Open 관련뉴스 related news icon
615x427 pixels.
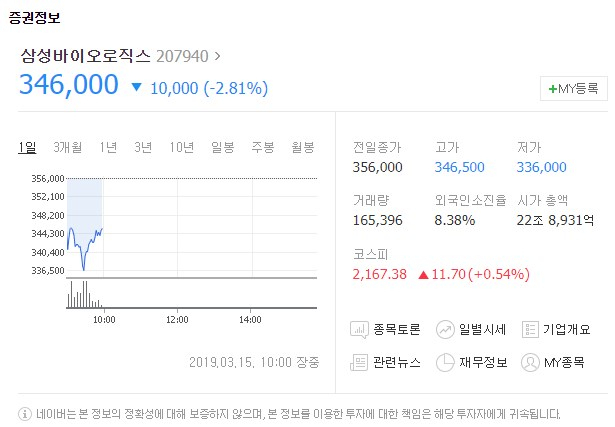360,362
